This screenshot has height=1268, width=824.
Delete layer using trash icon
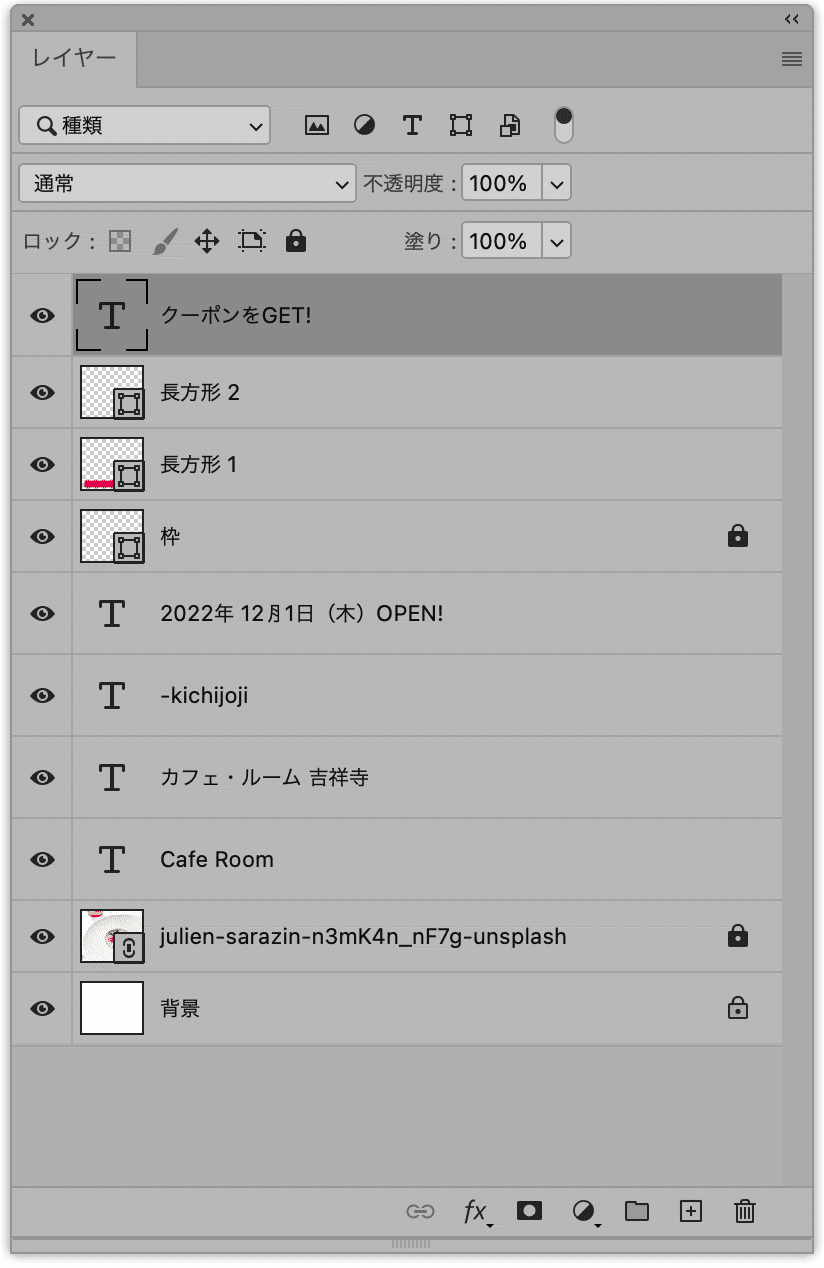(x=745, y=1211)
